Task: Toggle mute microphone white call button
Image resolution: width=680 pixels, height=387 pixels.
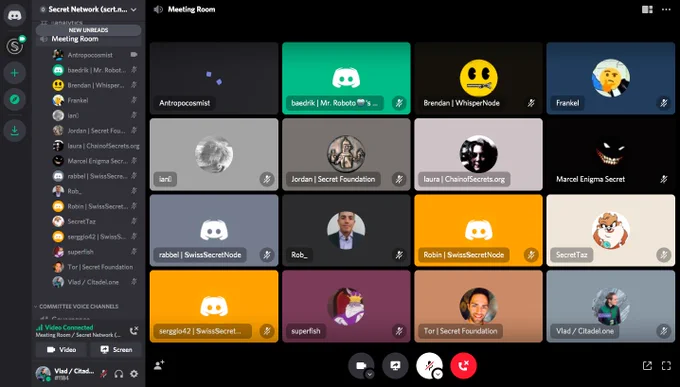Action: [x=429, y=366]
